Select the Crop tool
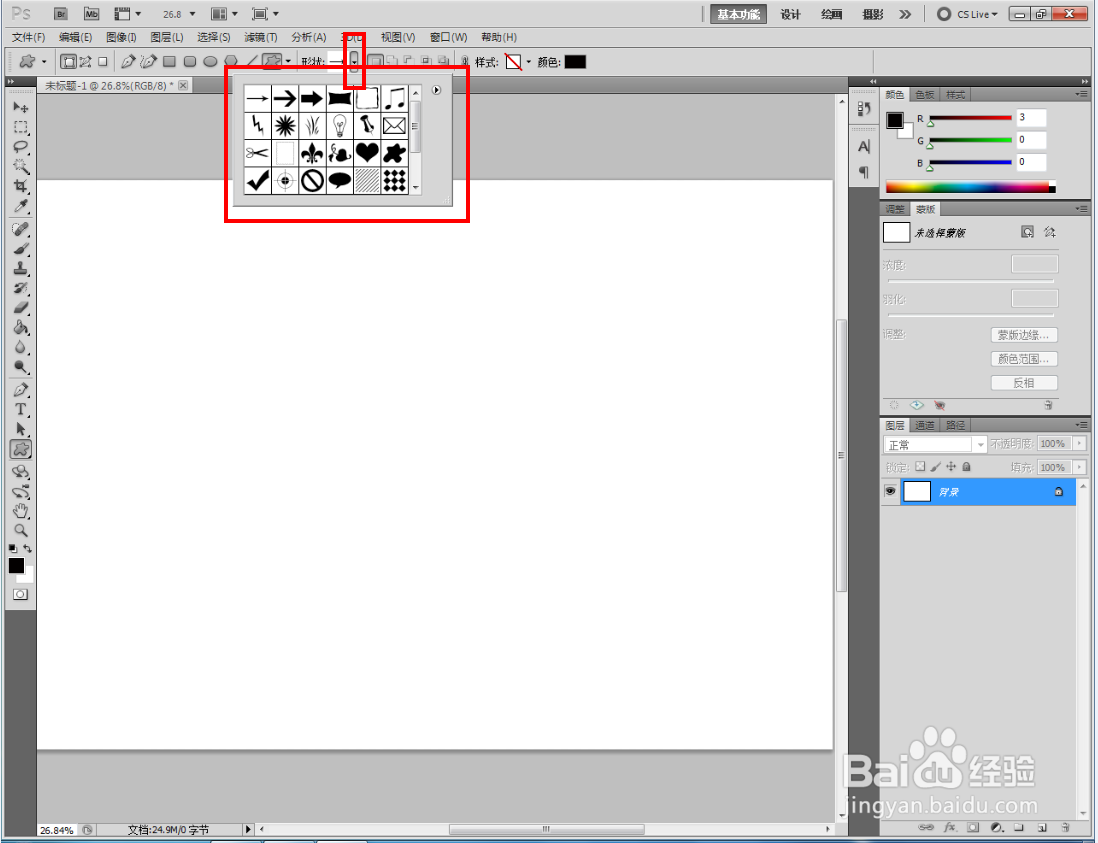Viewport: 1098px width, 843px height. click(x=21, y=186)
